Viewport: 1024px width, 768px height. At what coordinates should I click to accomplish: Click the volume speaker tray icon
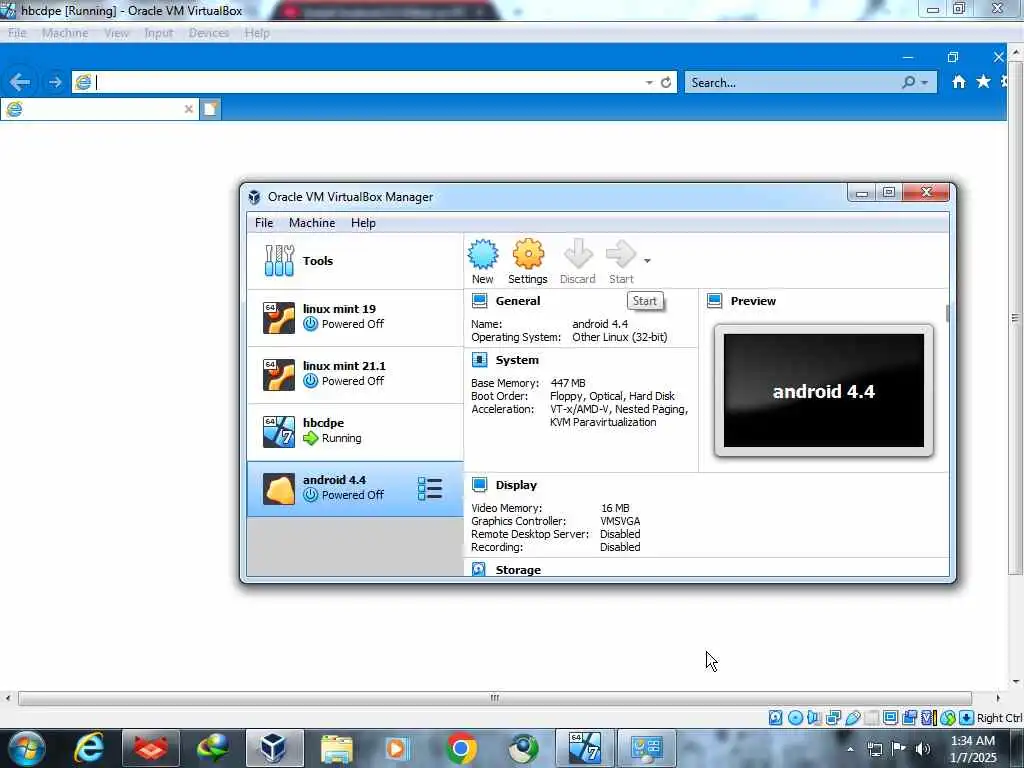[922, 749]
